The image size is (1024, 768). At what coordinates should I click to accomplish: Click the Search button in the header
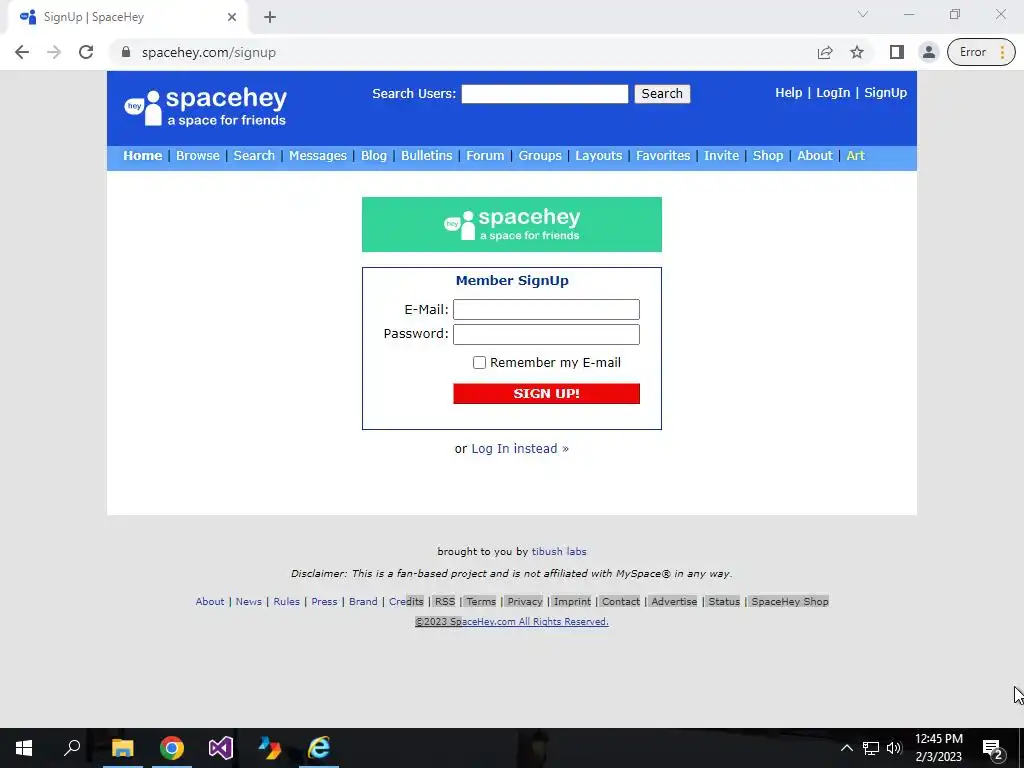pos(662,94)
